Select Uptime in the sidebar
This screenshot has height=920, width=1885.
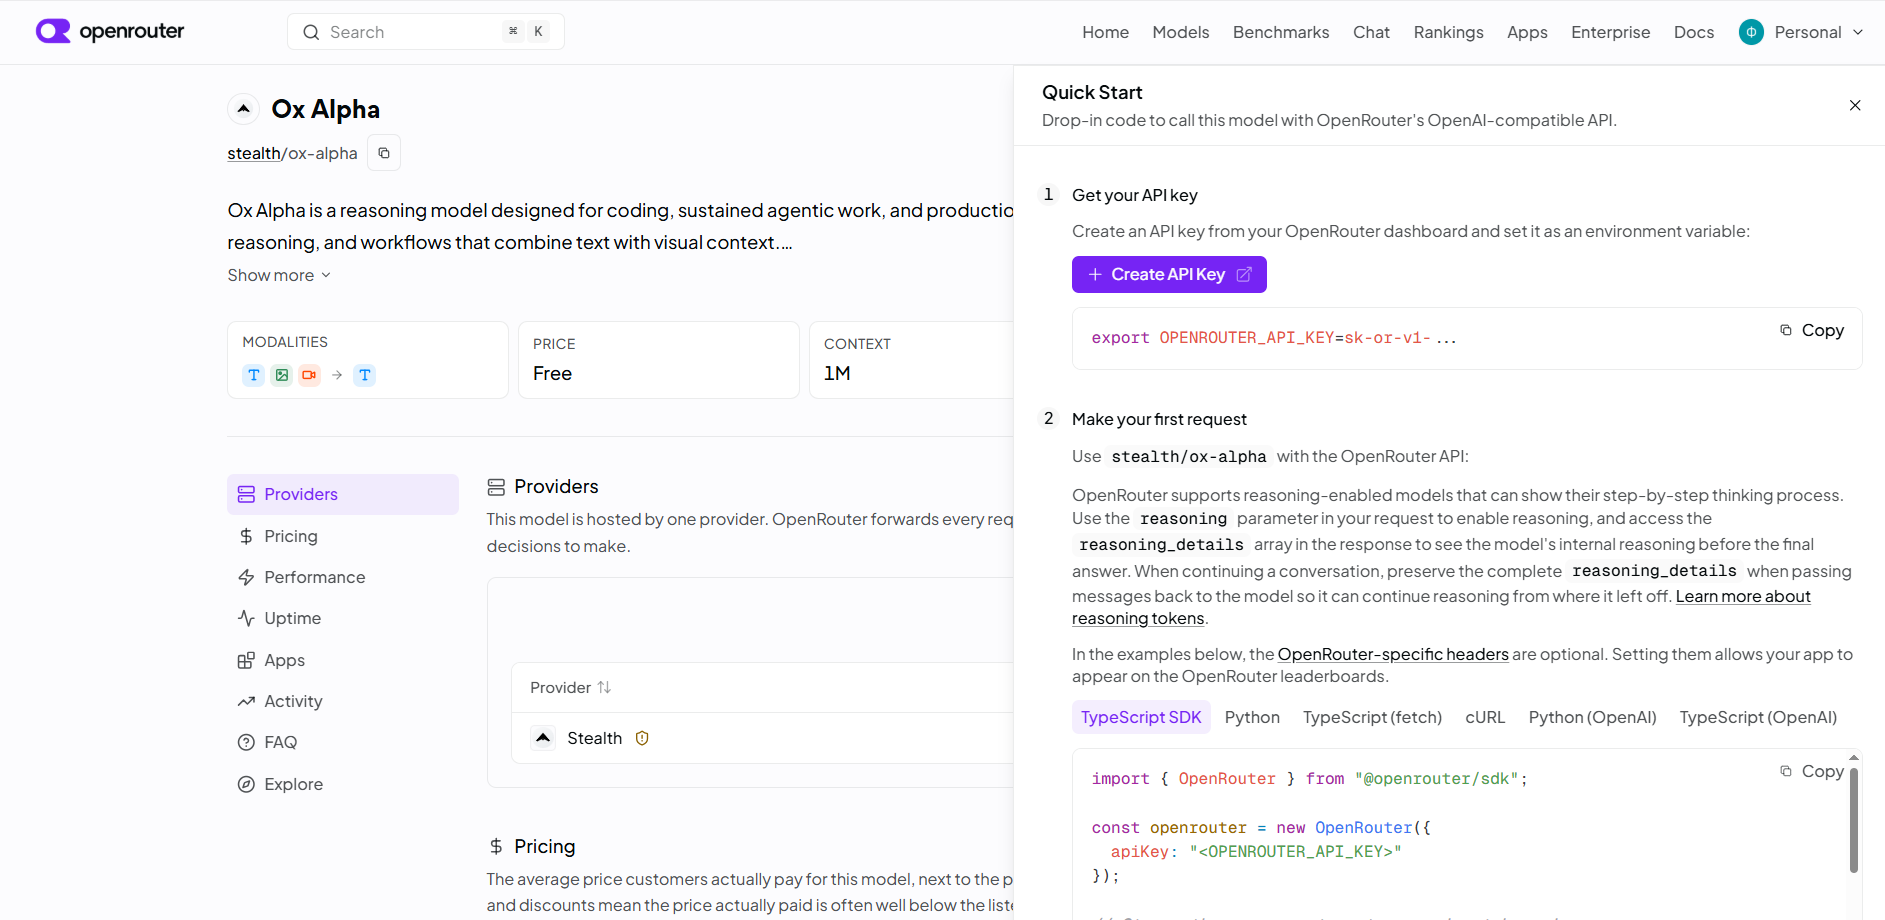pyautogui.click(x=343, y=618)
